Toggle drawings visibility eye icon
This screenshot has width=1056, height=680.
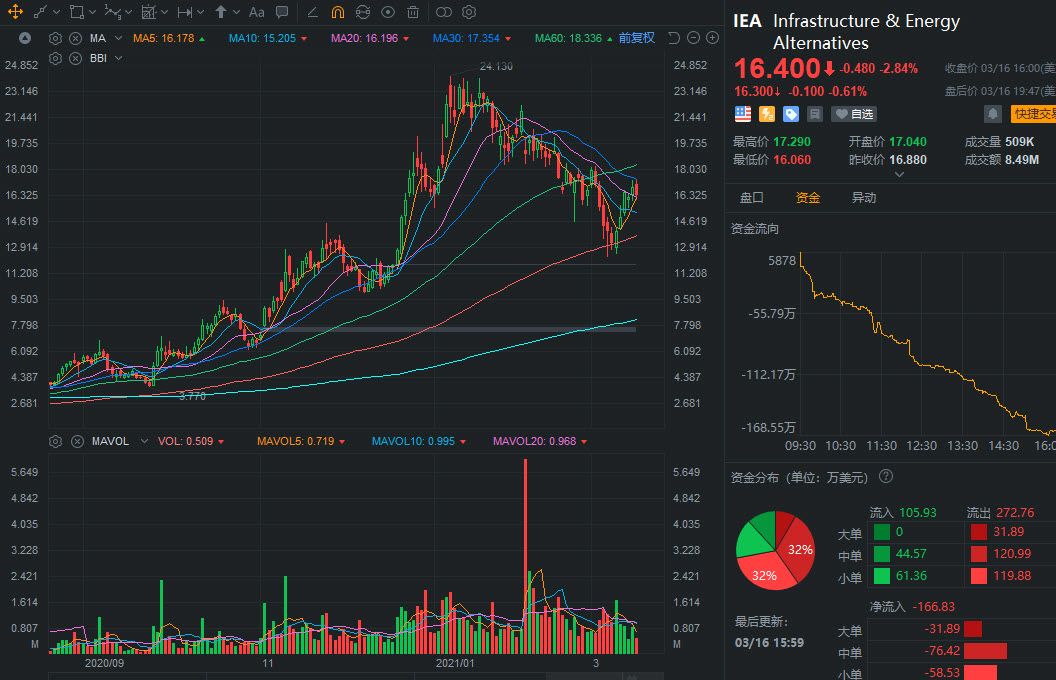[388, 12]
